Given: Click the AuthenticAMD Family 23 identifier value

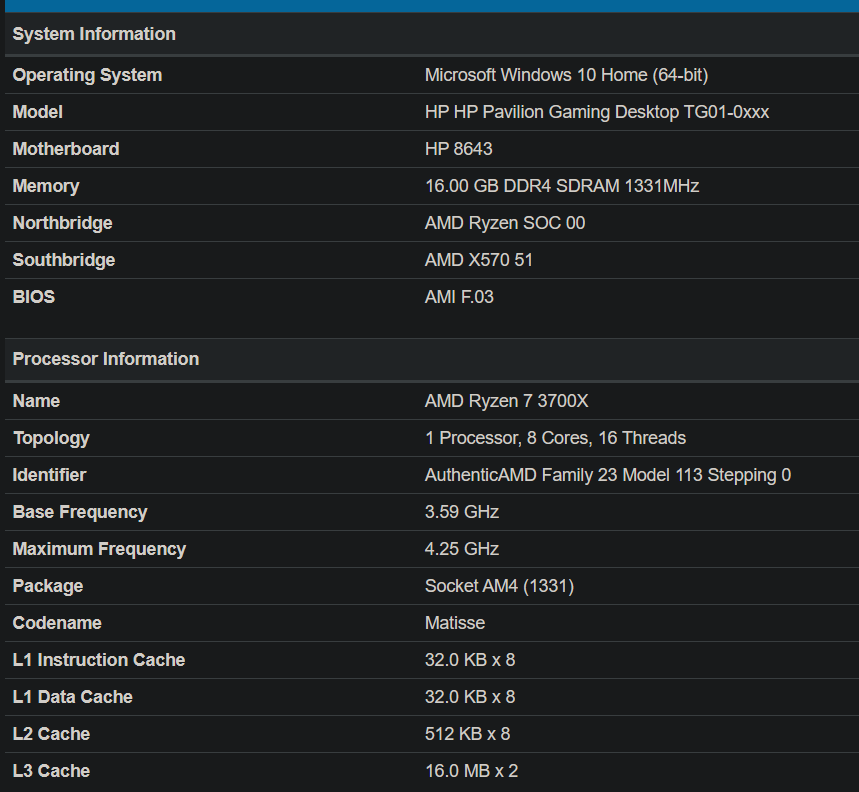Looking at the screenshot, I should tap(608, 475).
